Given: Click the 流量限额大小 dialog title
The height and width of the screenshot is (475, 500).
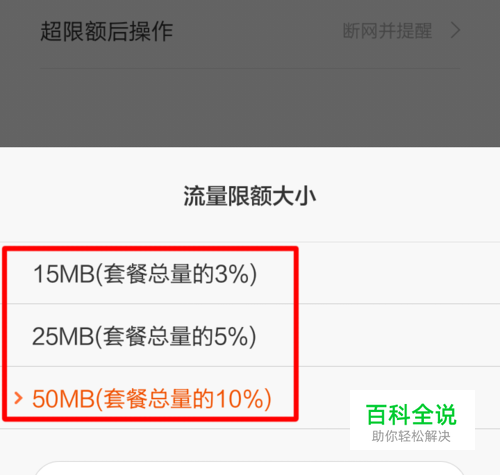Looking at the screenshot, I should coord(250,196).
